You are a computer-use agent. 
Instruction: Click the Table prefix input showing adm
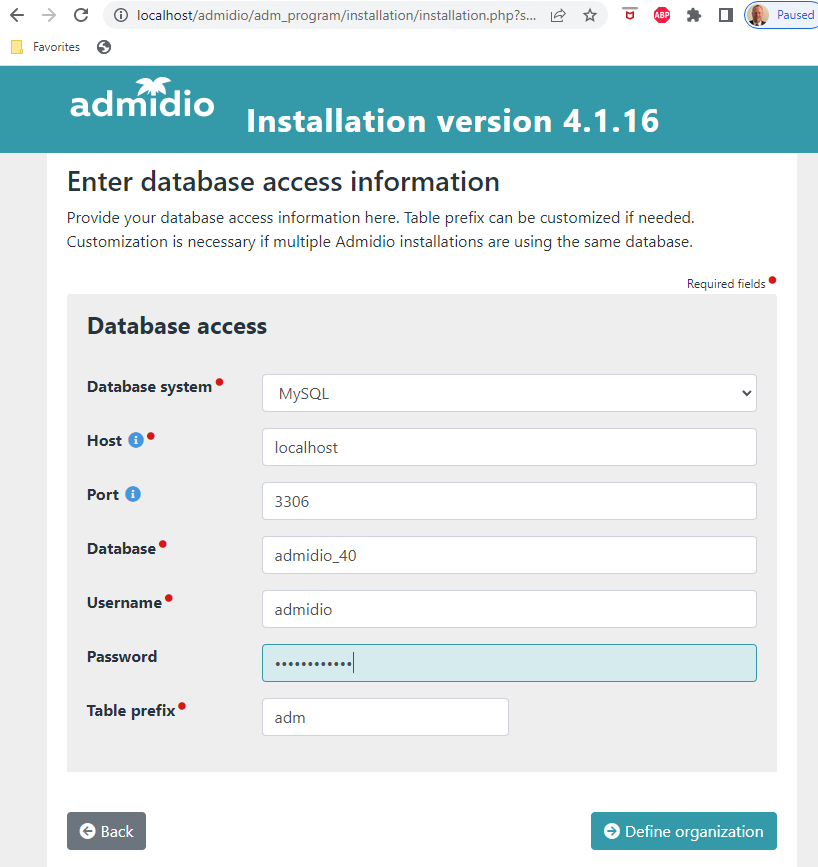coord(385,716)
